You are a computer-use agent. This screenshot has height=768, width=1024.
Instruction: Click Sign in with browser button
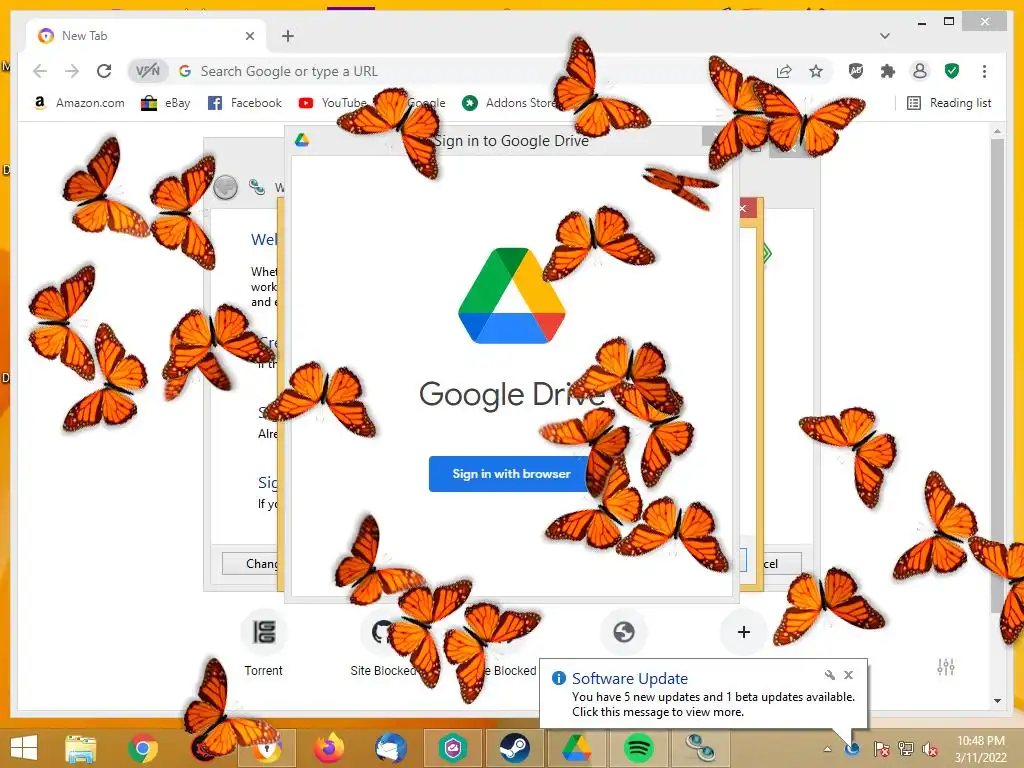pos(511,474)
